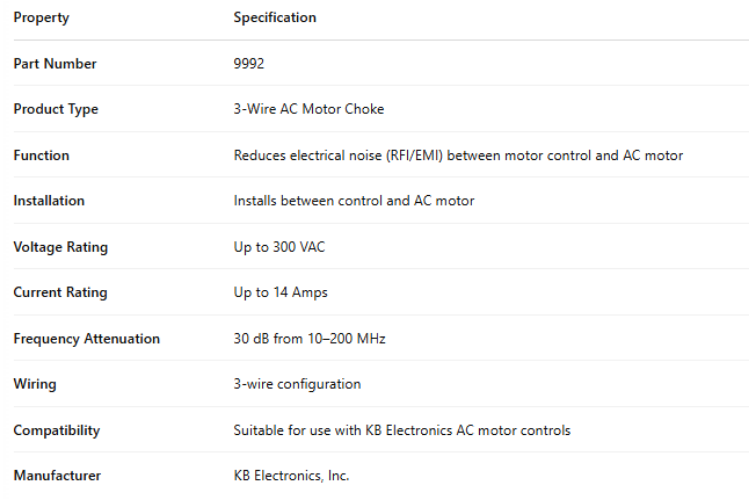
Task: Select the Product Type label
Action: (x=56, y=110)
